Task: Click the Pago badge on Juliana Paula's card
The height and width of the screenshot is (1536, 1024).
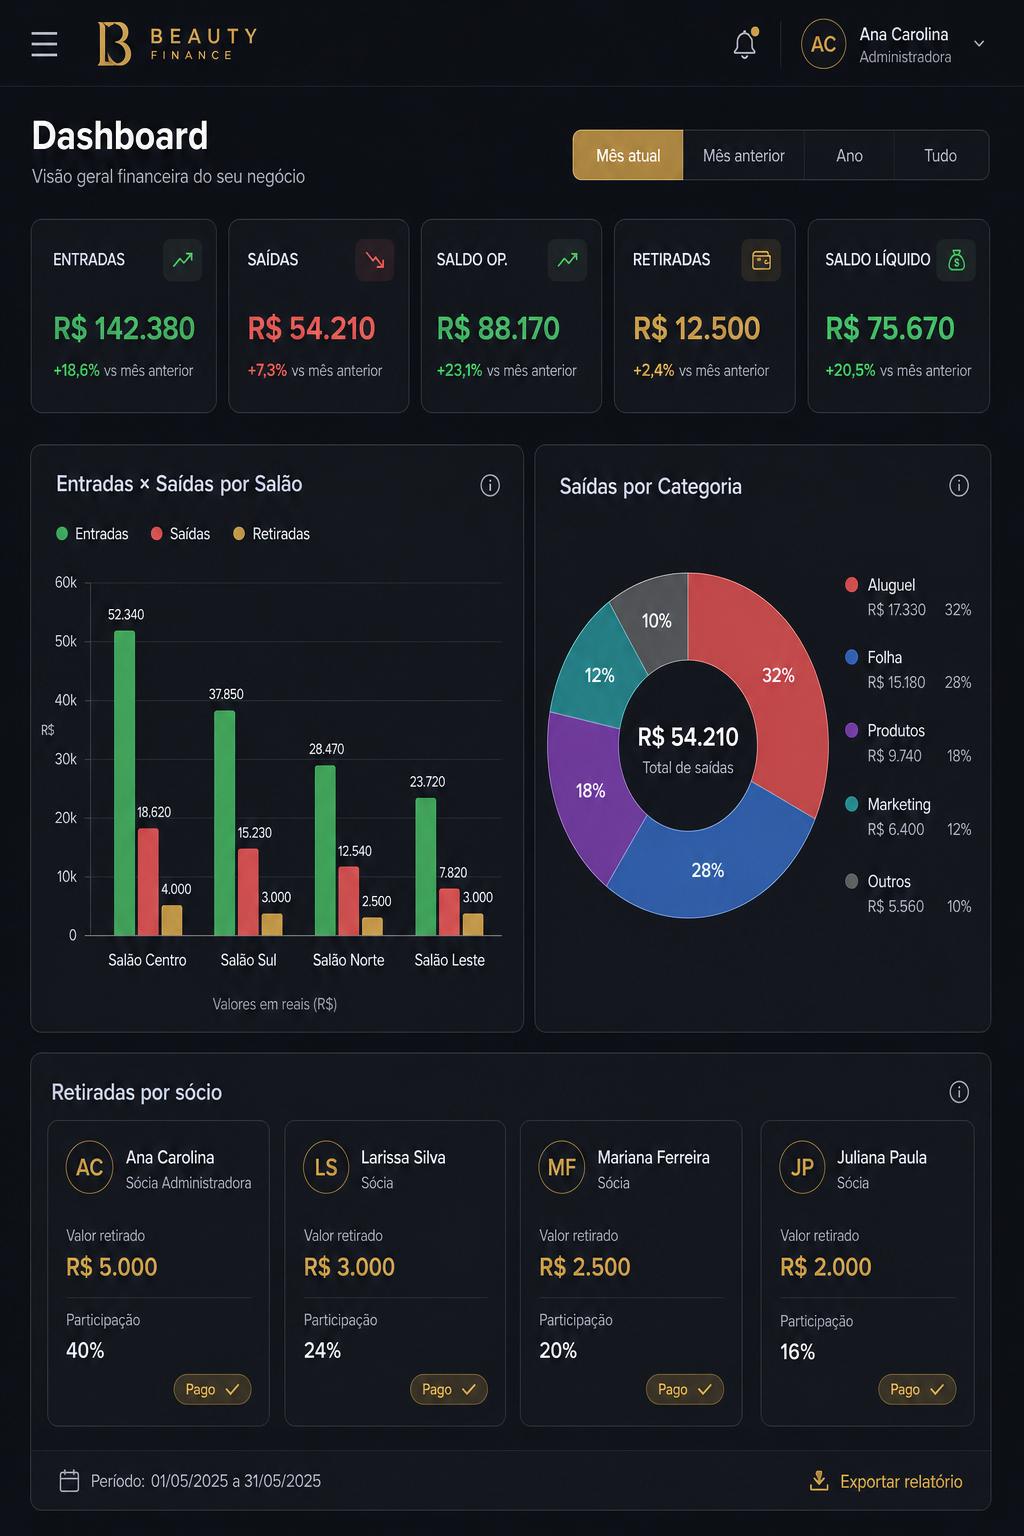Action: pyautogui.click(x=917, y=1389)
